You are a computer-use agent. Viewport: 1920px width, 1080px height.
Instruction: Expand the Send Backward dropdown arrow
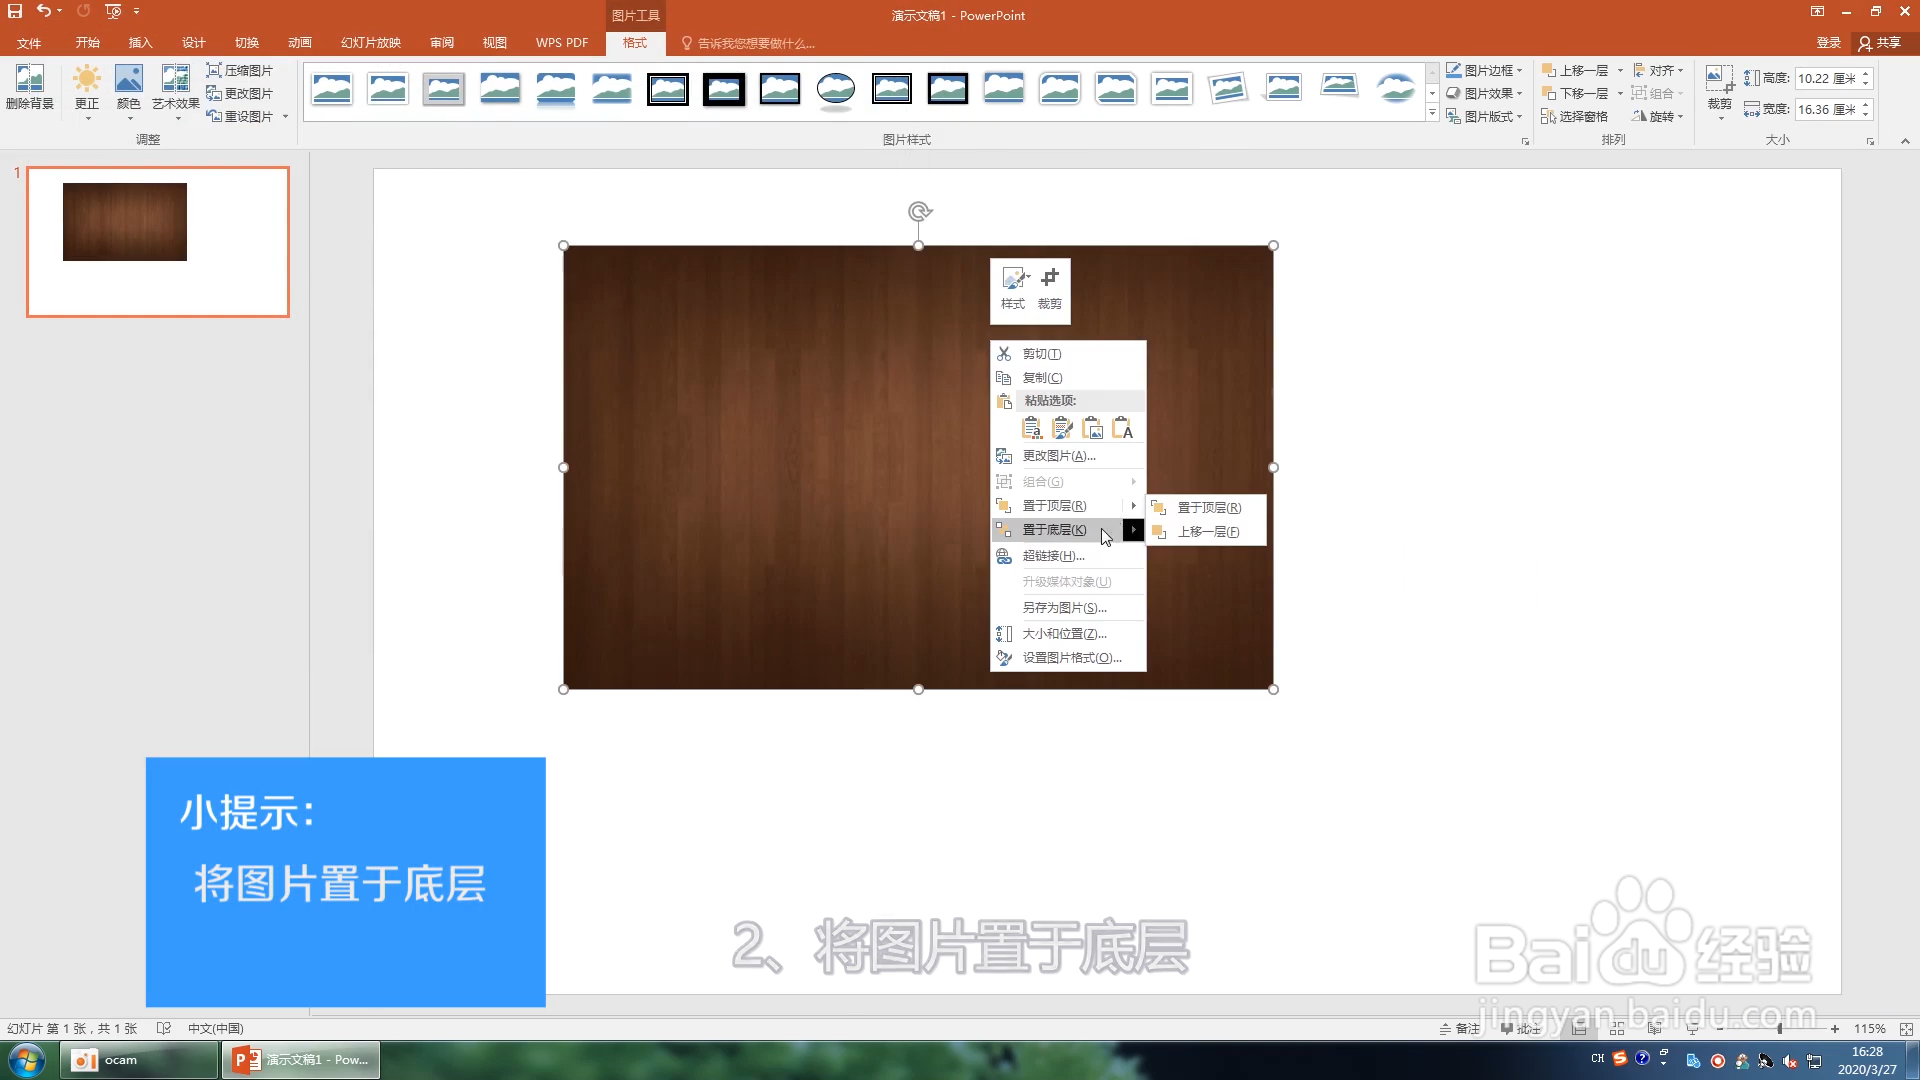point(1620,93)
